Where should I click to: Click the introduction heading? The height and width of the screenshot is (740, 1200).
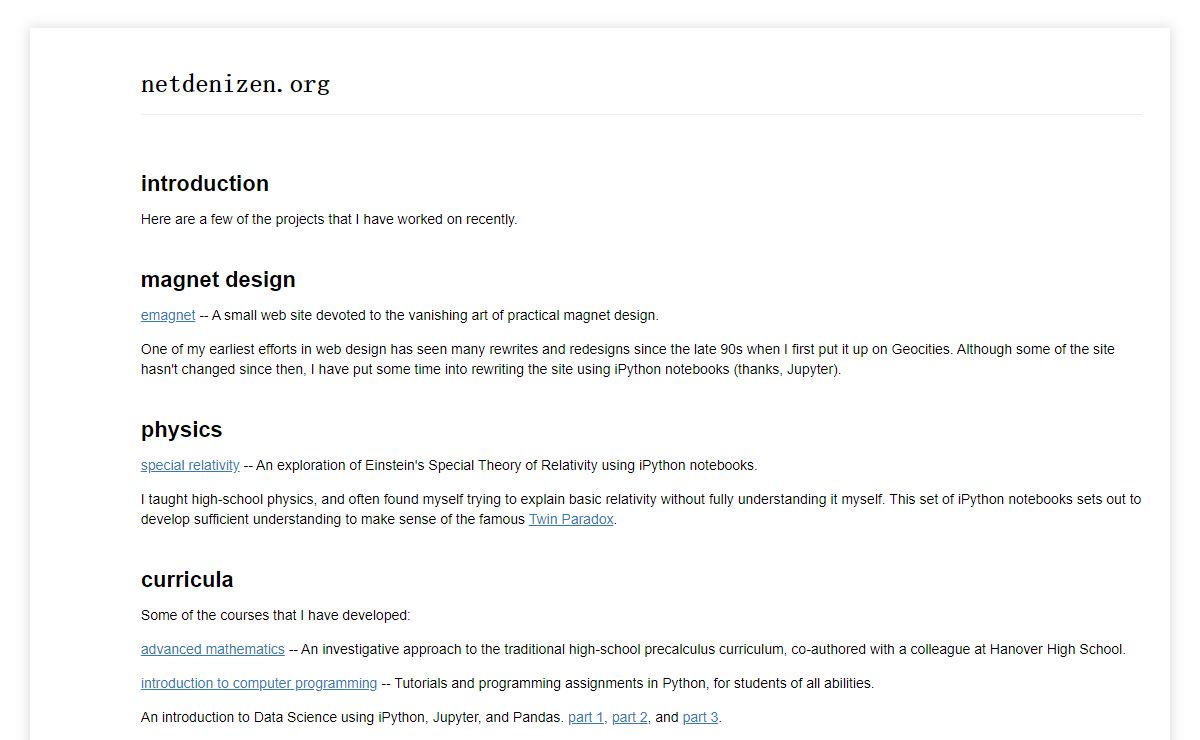click(205, 183)
